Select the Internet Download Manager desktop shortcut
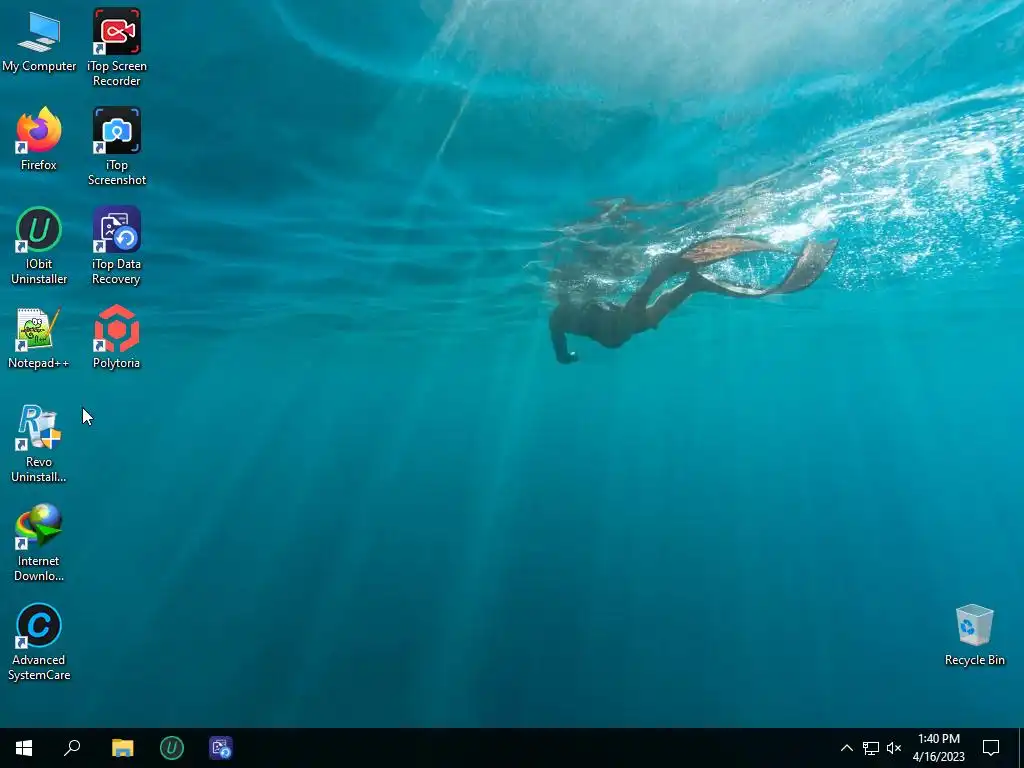The width and height of the screenshot is (1024, 768). [x=39, y=542]
